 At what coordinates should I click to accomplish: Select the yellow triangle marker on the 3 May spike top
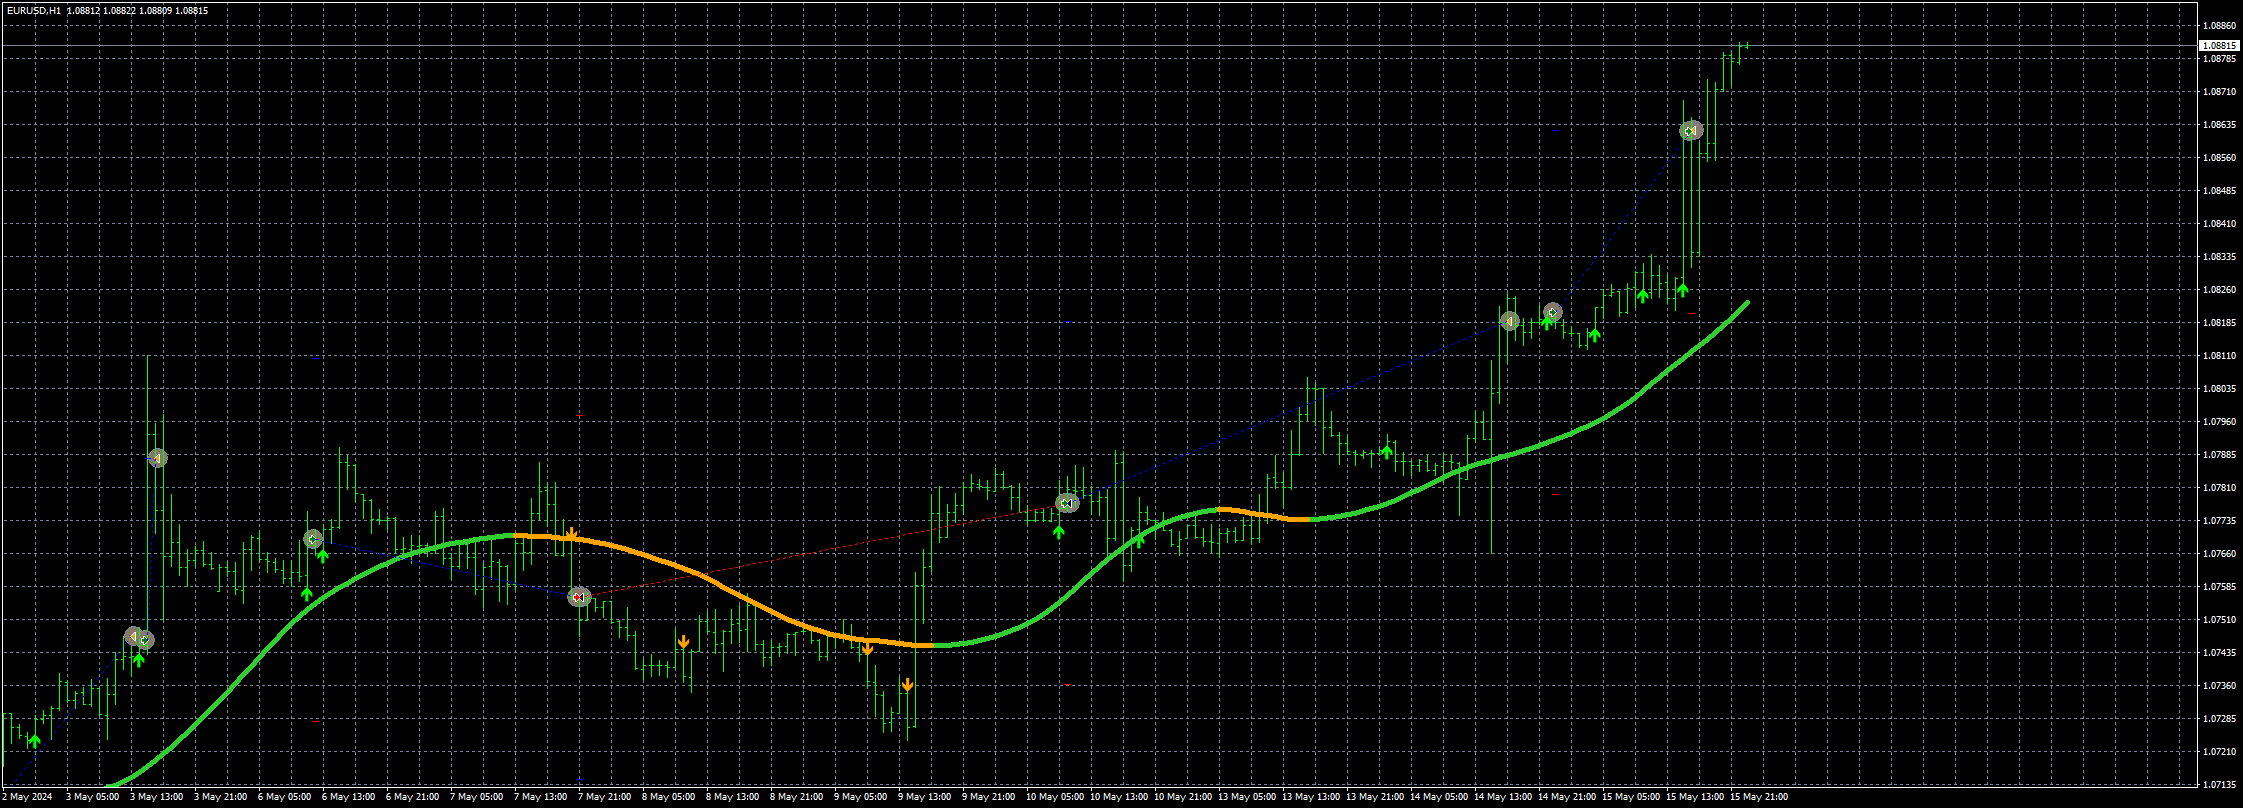tap(157, 458)
